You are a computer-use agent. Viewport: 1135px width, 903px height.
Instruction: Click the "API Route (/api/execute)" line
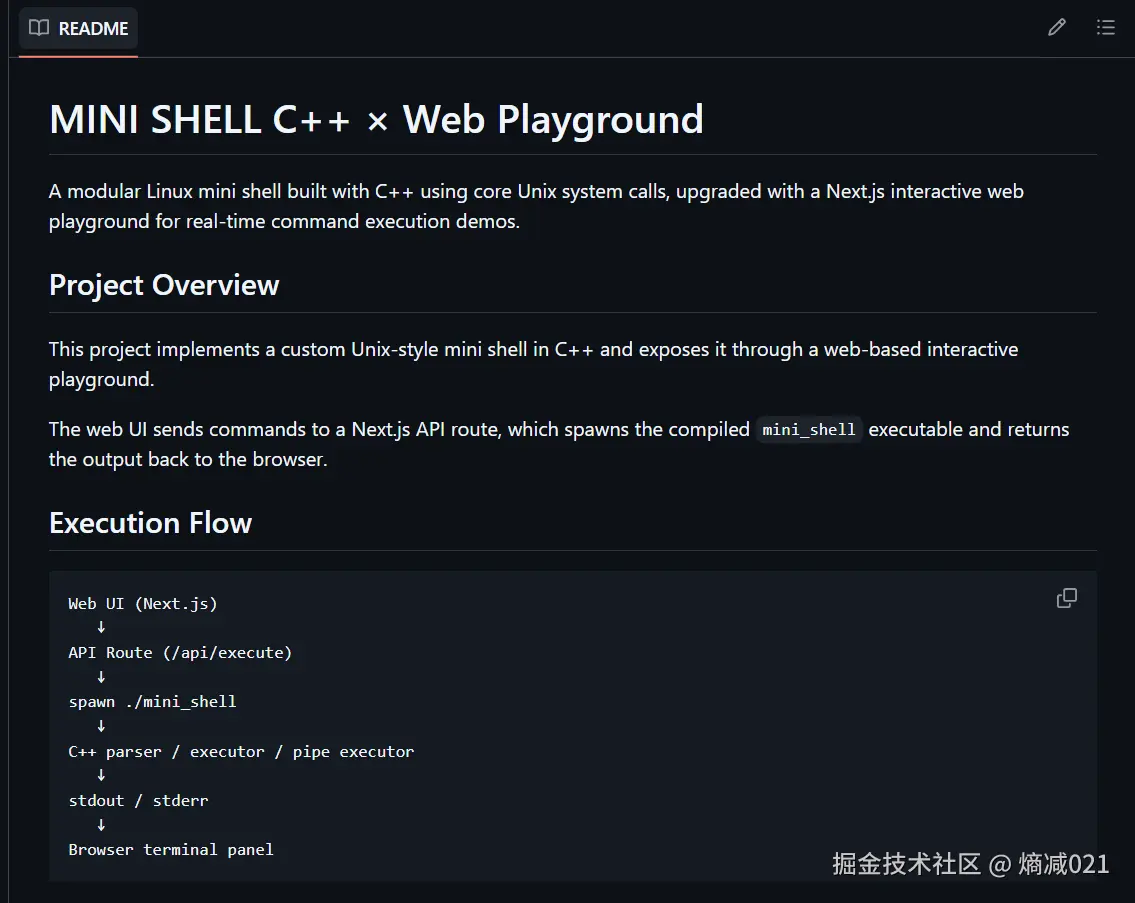[x=180, y=653]
